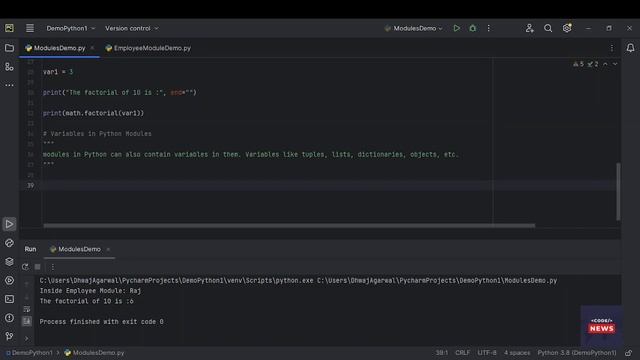
Task: Click the editor vertical scrollbar thumb
Action: (618, 191)
